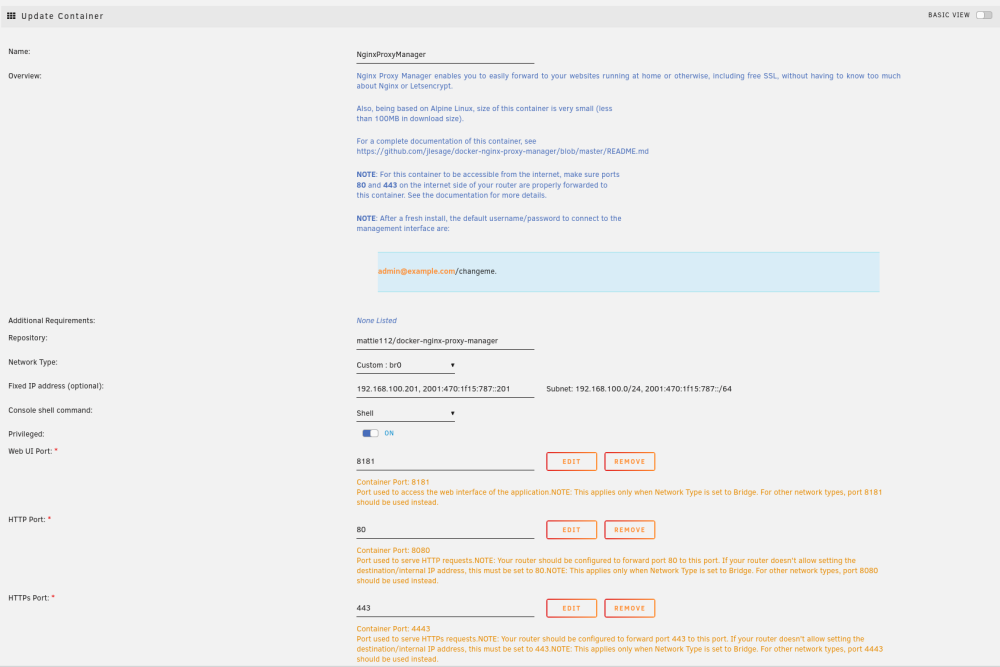Click the Overview label
This screenshot has width=1000, height=667.
(25, 76)
